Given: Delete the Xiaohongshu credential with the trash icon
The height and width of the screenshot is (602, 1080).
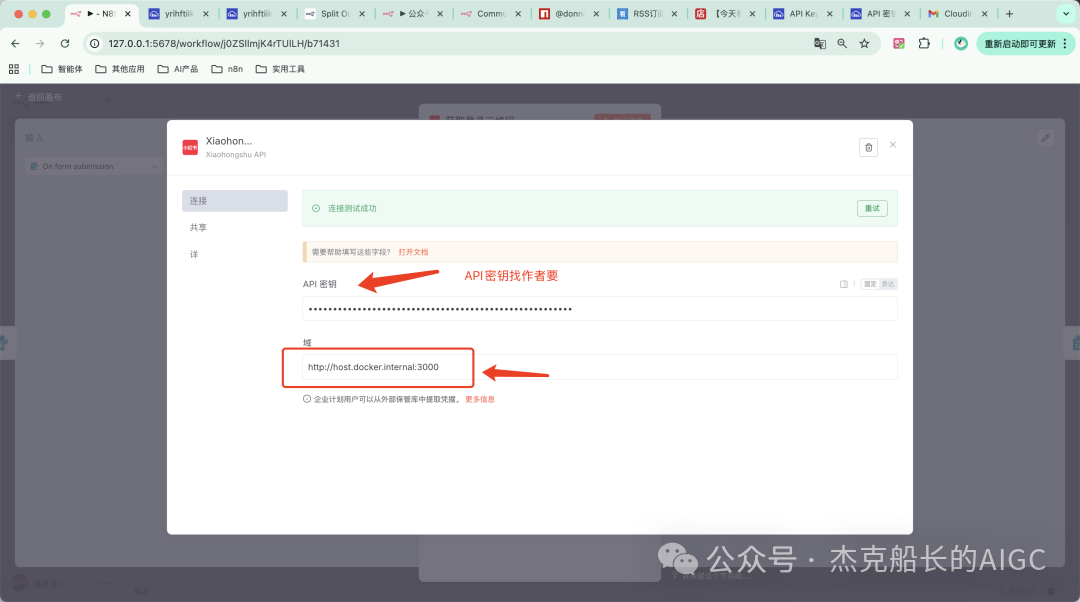Looking at the screenshot, I should pyautogui.click(x=869, y=147).
